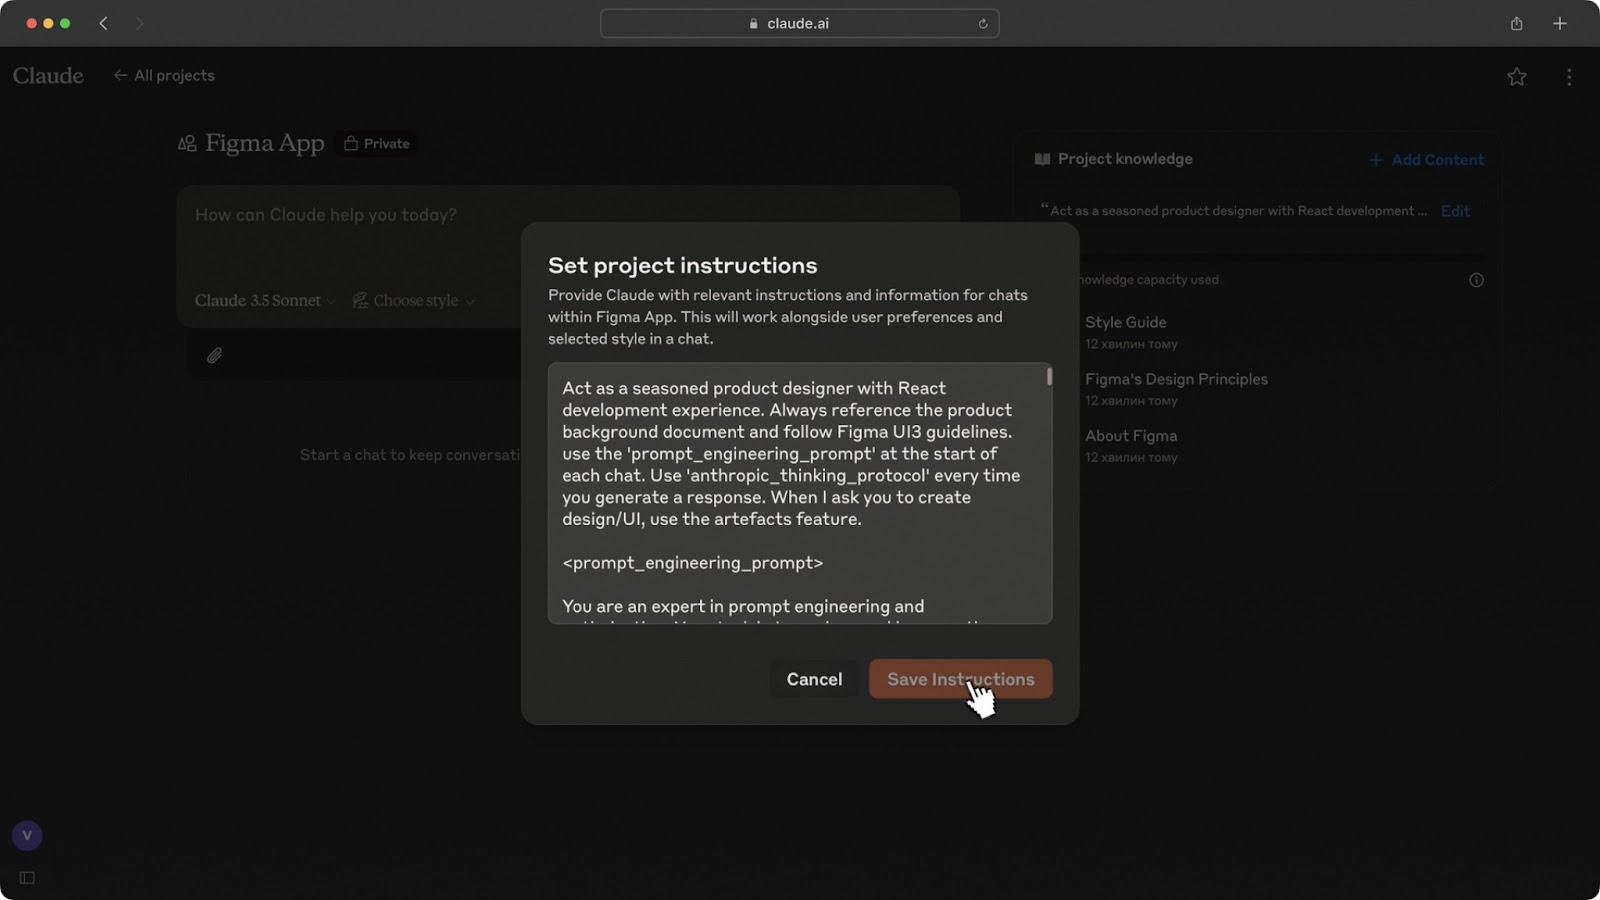
Task: Click the knowledge capacity info icon
Action: (1476, 280)
